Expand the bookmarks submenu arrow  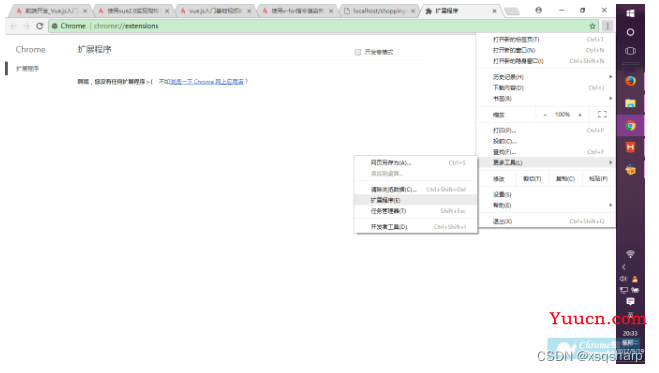610,98
